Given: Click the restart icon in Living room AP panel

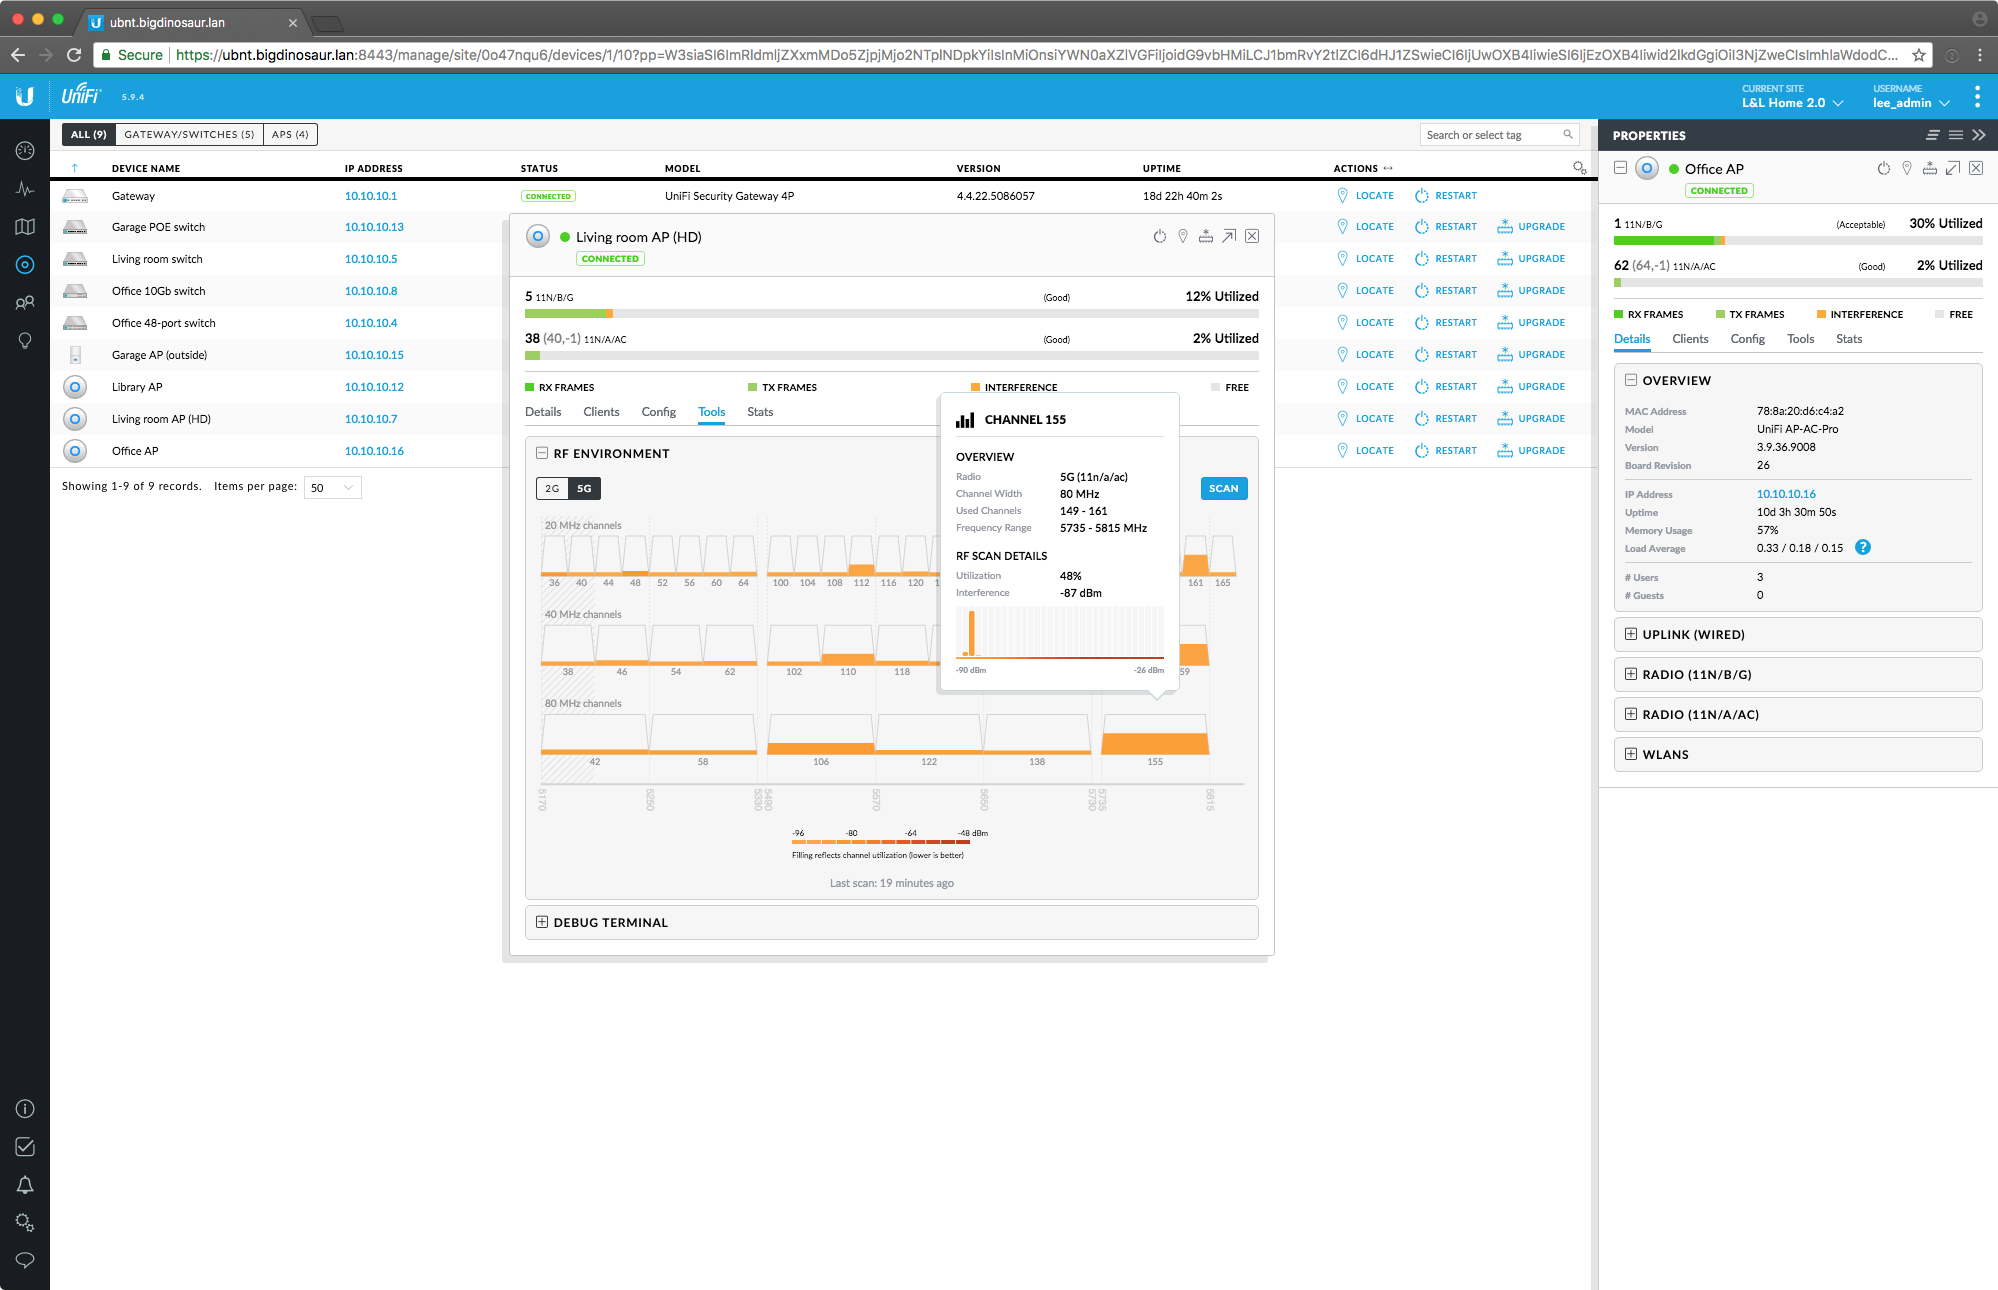Looking at the screenshot, I should tap(1159, 236).
